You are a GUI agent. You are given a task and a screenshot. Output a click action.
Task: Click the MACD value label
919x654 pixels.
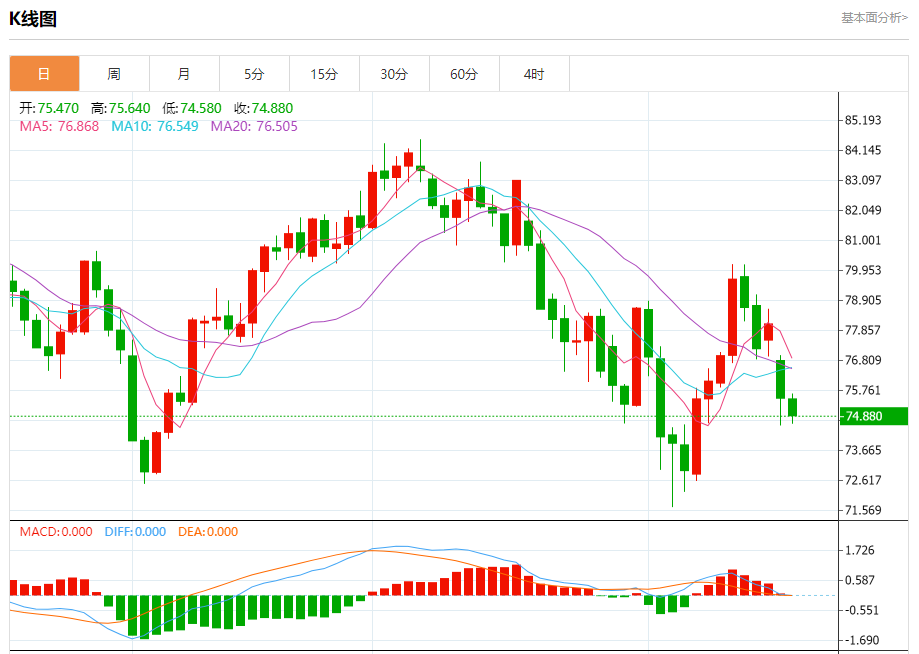click(56, 532)
